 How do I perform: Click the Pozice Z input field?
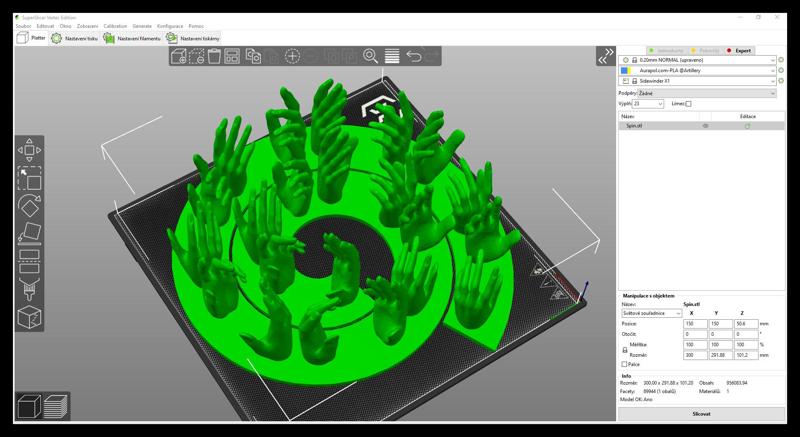746,324
